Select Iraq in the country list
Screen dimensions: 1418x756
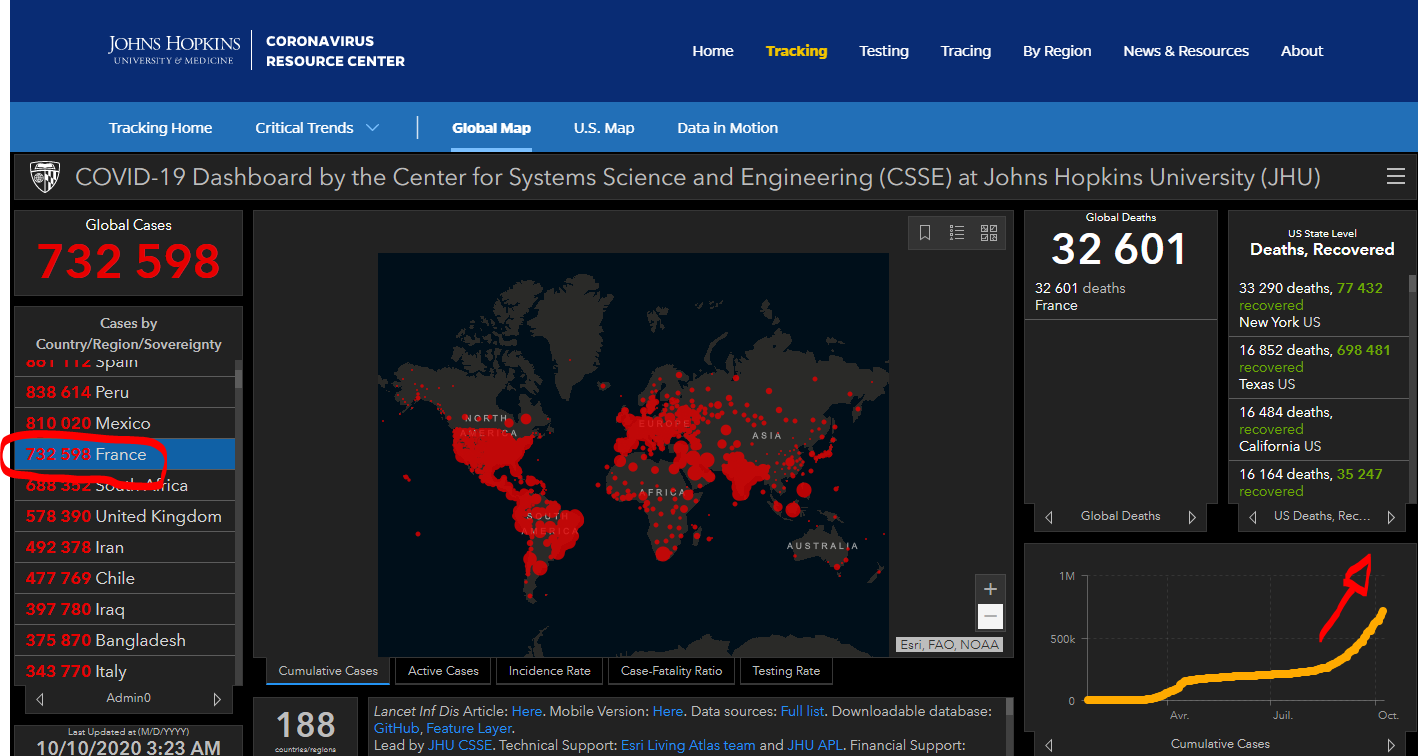click(125, 609)
